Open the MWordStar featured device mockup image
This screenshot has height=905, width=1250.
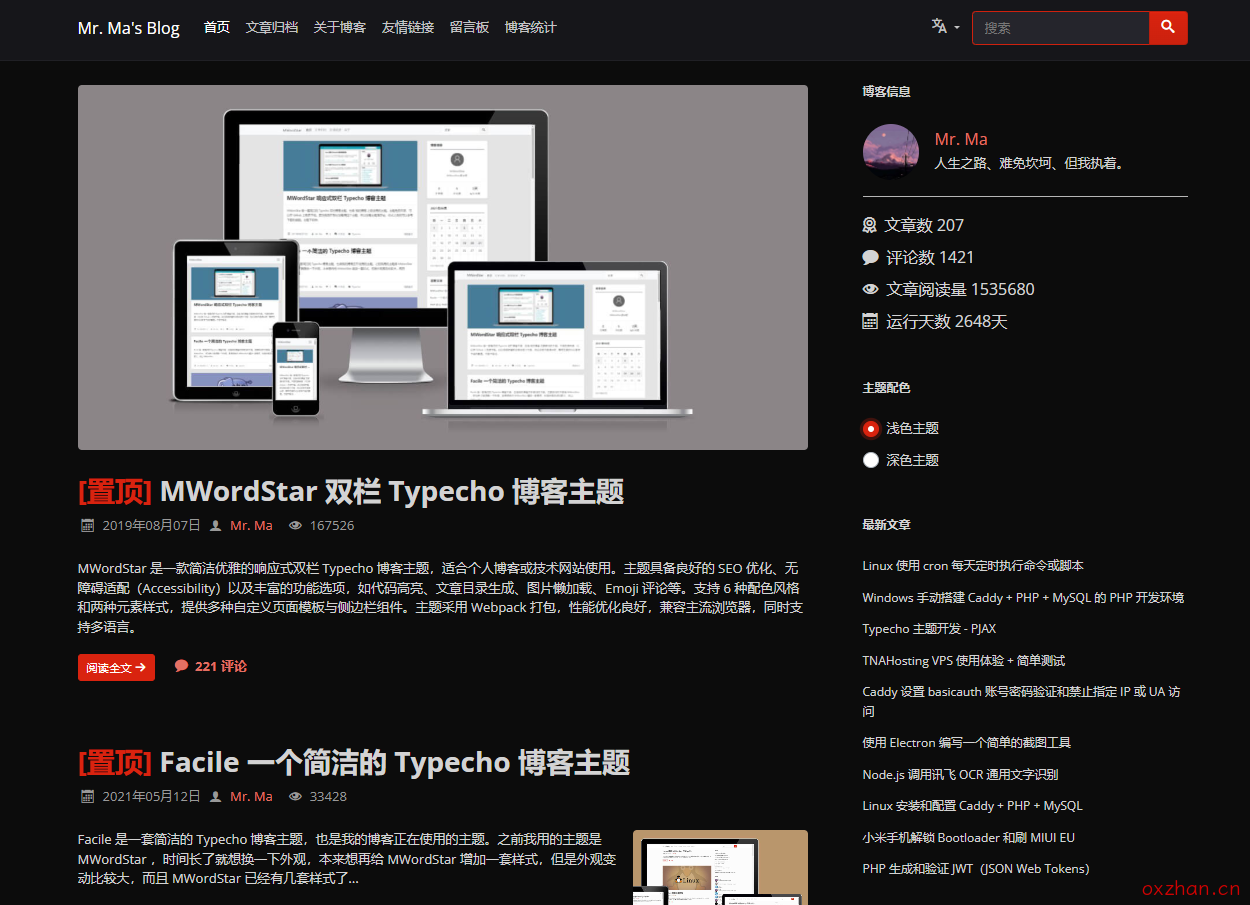tap(443, 267)
